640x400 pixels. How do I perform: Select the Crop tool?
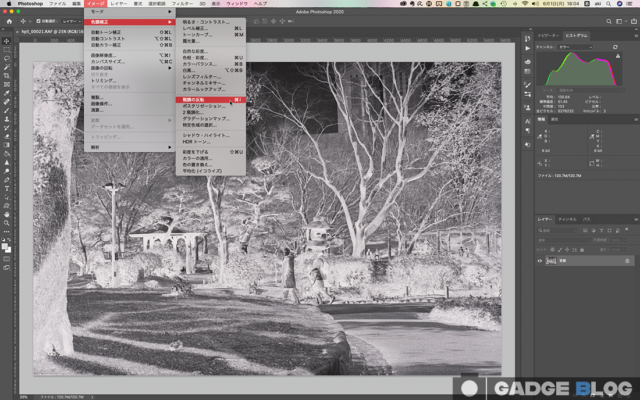[7, 76]
